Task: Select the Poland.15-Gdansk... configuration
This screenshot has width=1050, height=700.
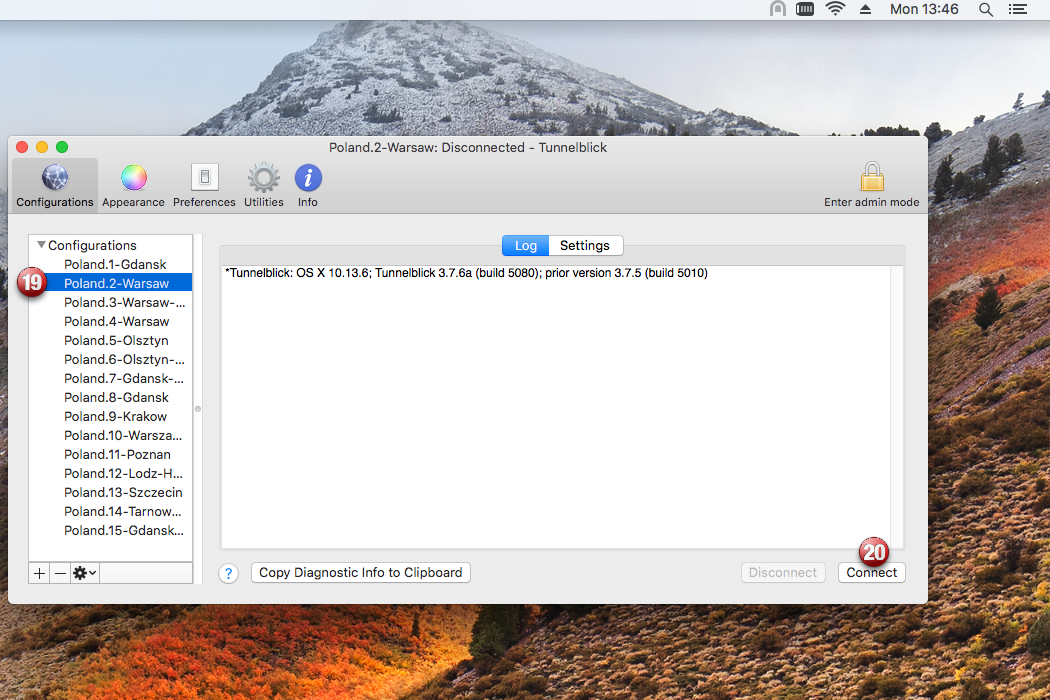Action: (111, 531)
